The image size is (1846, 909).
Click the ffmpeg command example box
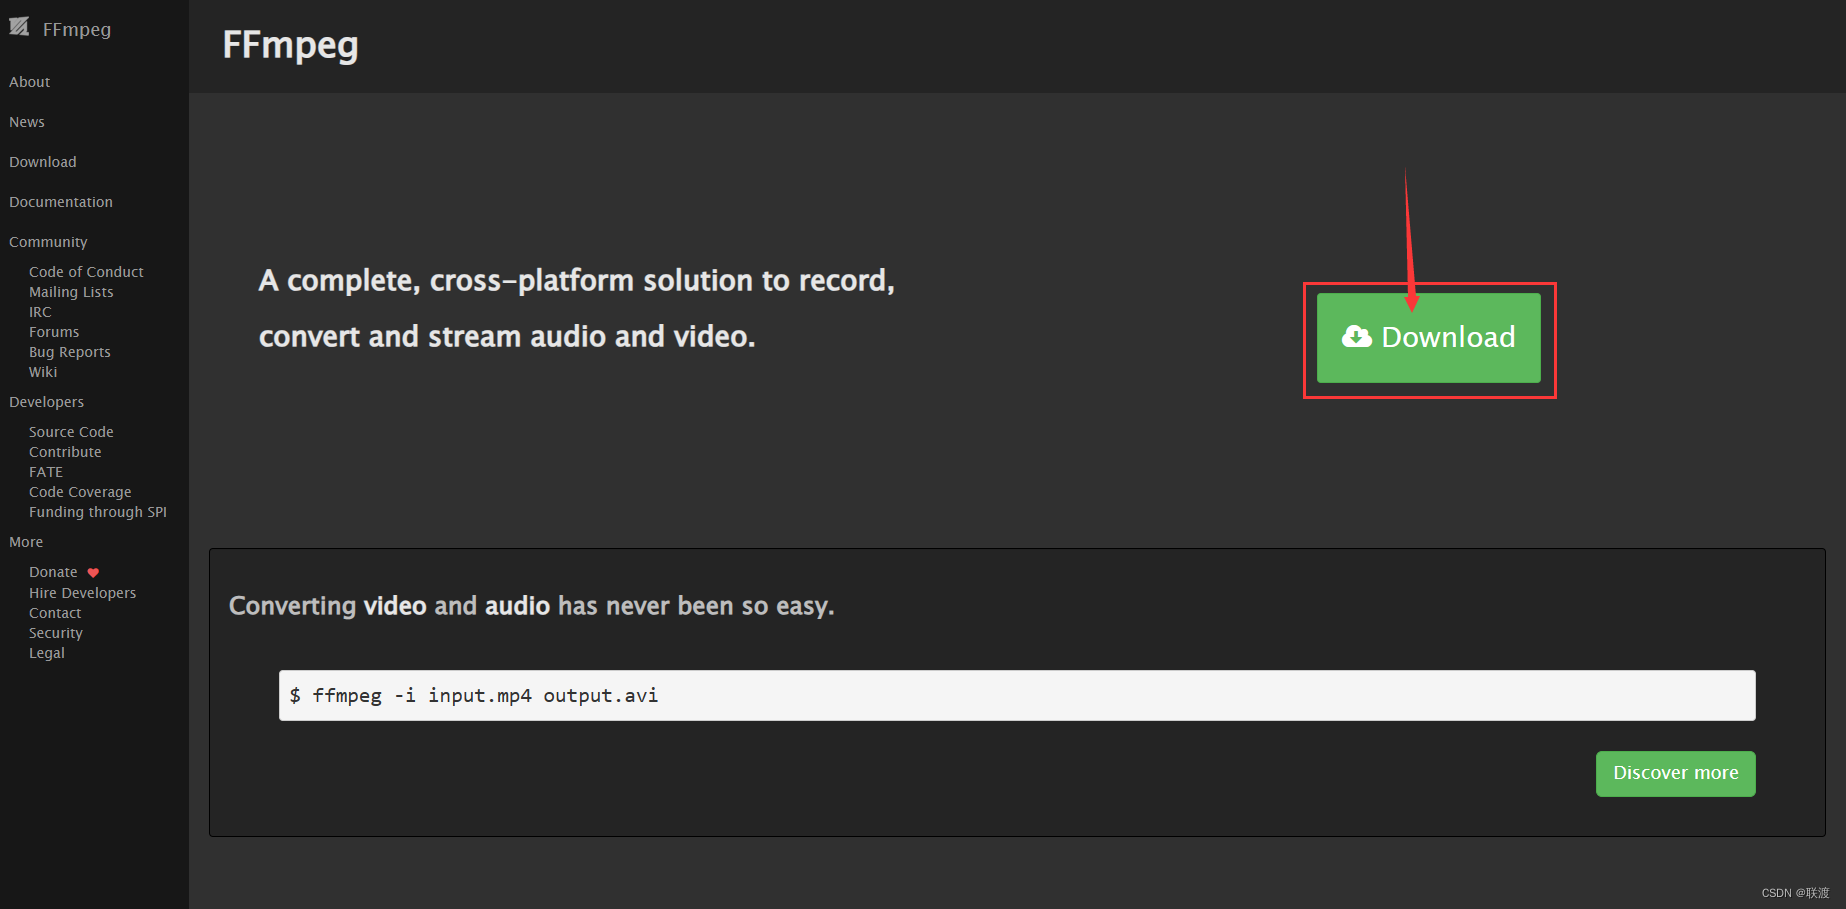(x=1017, y=695)
